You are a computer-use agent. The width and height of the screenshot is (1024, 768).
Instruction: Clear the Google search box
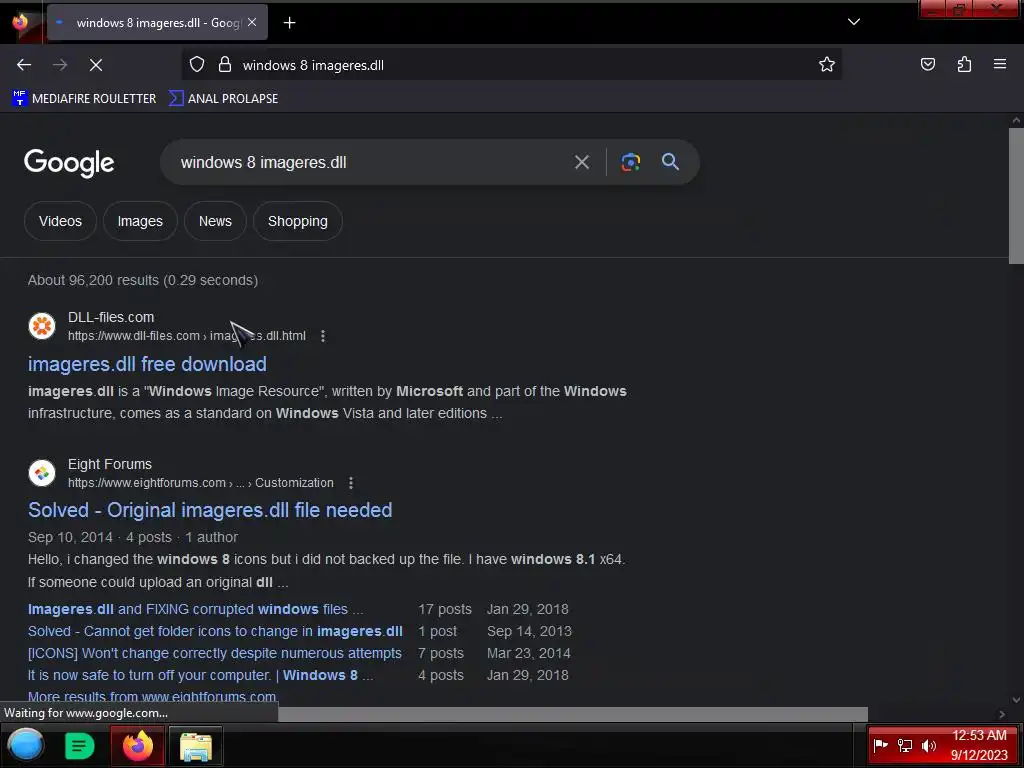click(581, 162)
